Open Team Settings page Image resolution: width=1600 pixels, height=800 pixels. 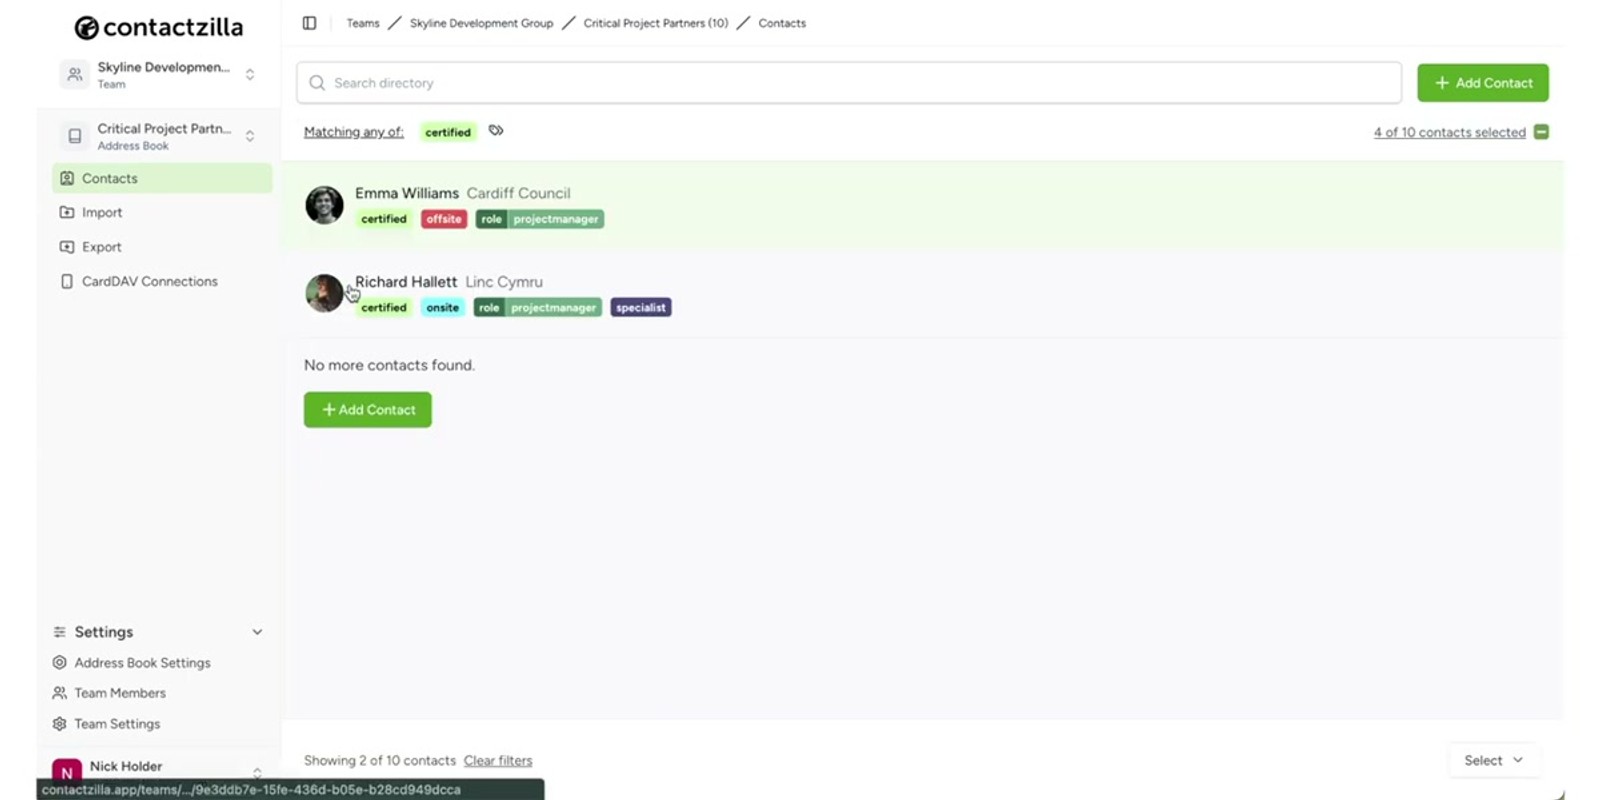117,724
